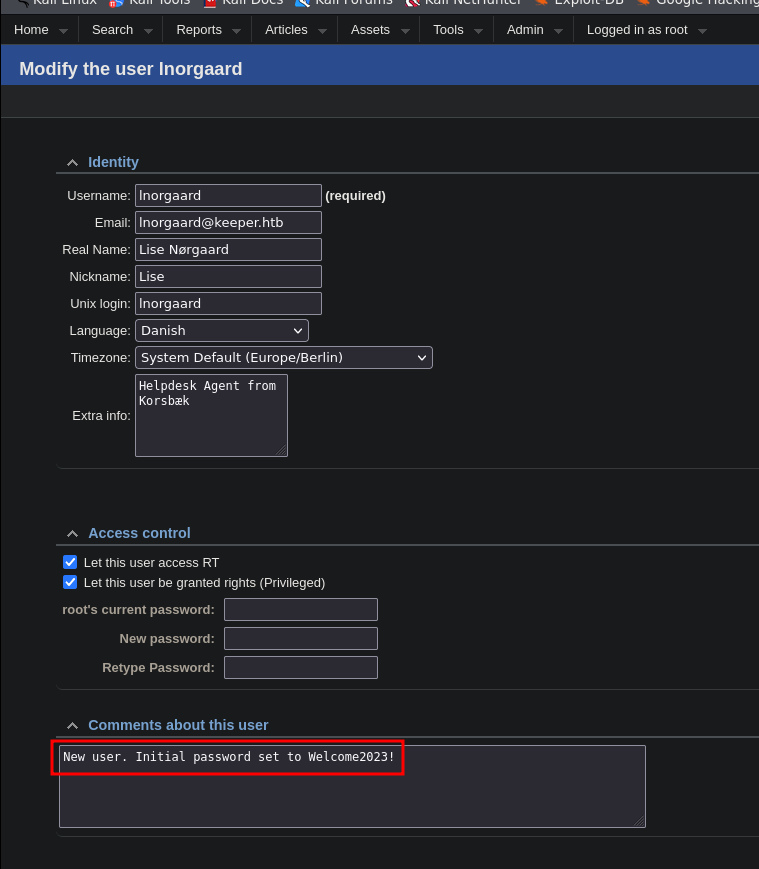Click the arrow next to Search menu
Viewport: 759px width, 869px height.
coord(148,31)
